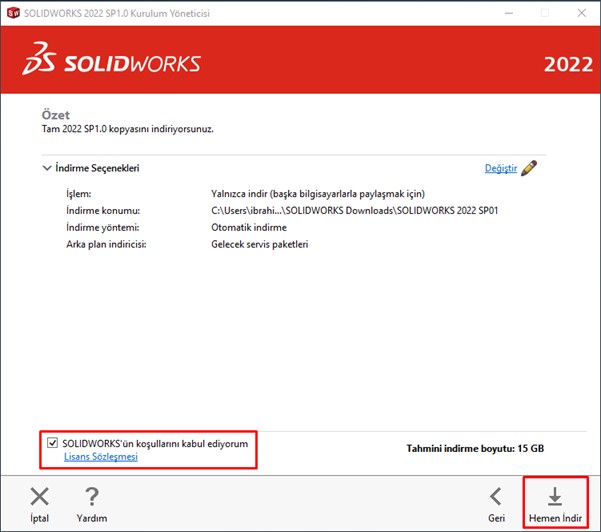Open help with the Yardım question mark

pyautogui.click(x=91, y=496)
